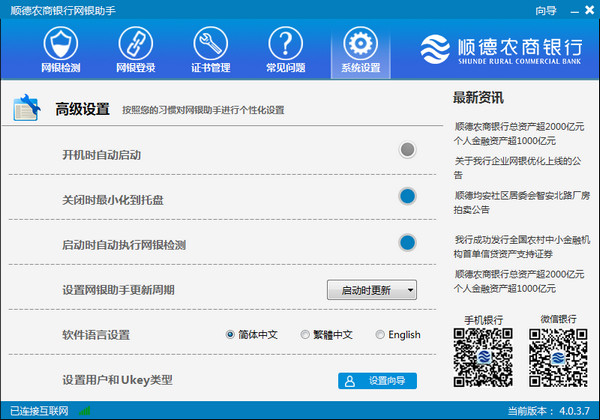Turn off 启动时自动执行网银检测 toggle
The image size is (600, 420).
[407, 243]
